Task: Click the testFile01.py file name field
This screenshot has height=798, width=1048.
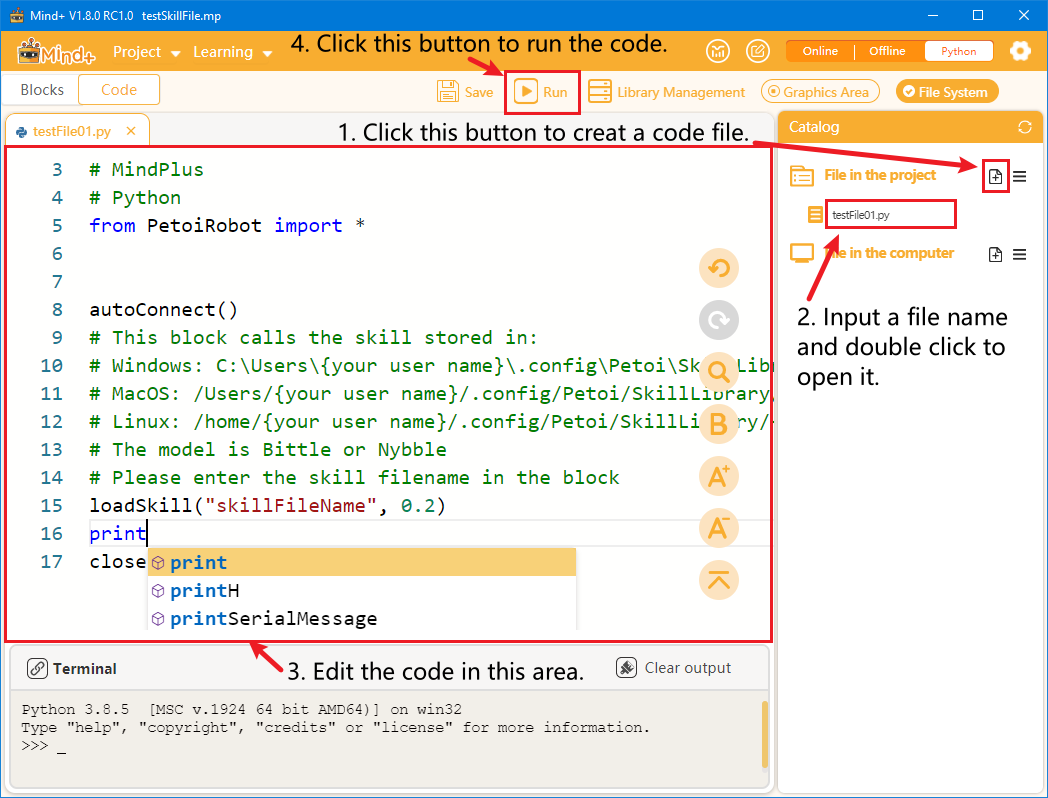Action: (x=890, y=215)
